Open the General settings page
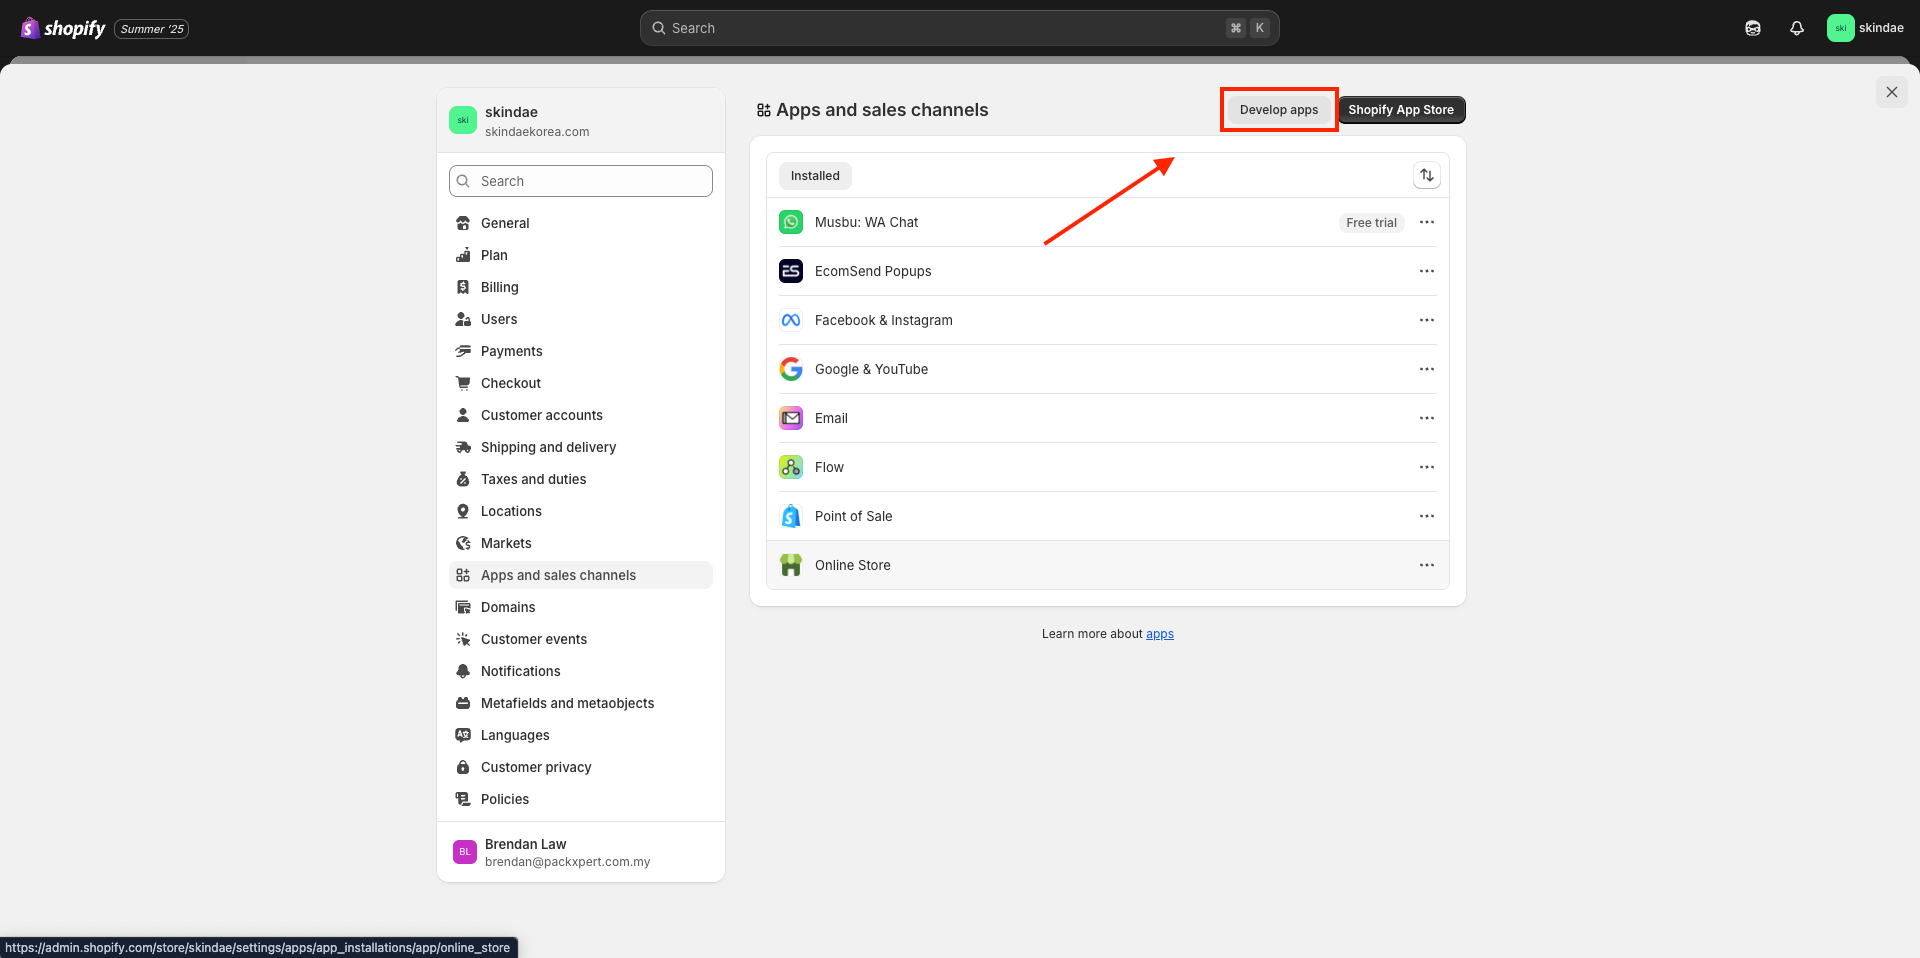Viewport: 1920px width, 958px height. tap(581, 223)
